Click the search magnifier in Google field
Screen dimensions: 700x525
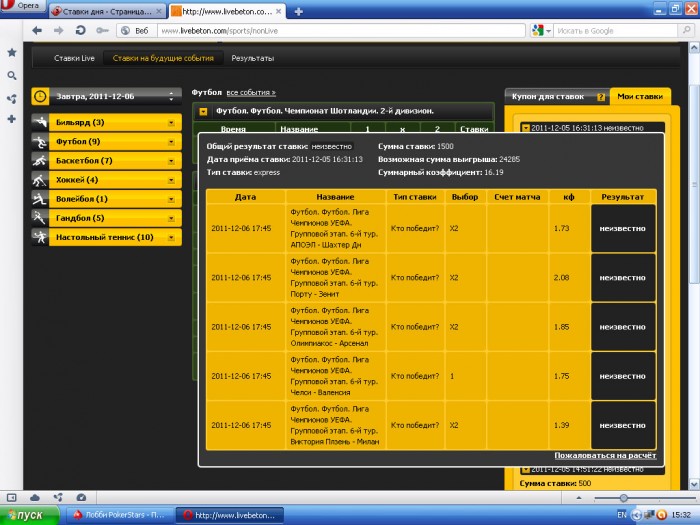click(685, 30)
